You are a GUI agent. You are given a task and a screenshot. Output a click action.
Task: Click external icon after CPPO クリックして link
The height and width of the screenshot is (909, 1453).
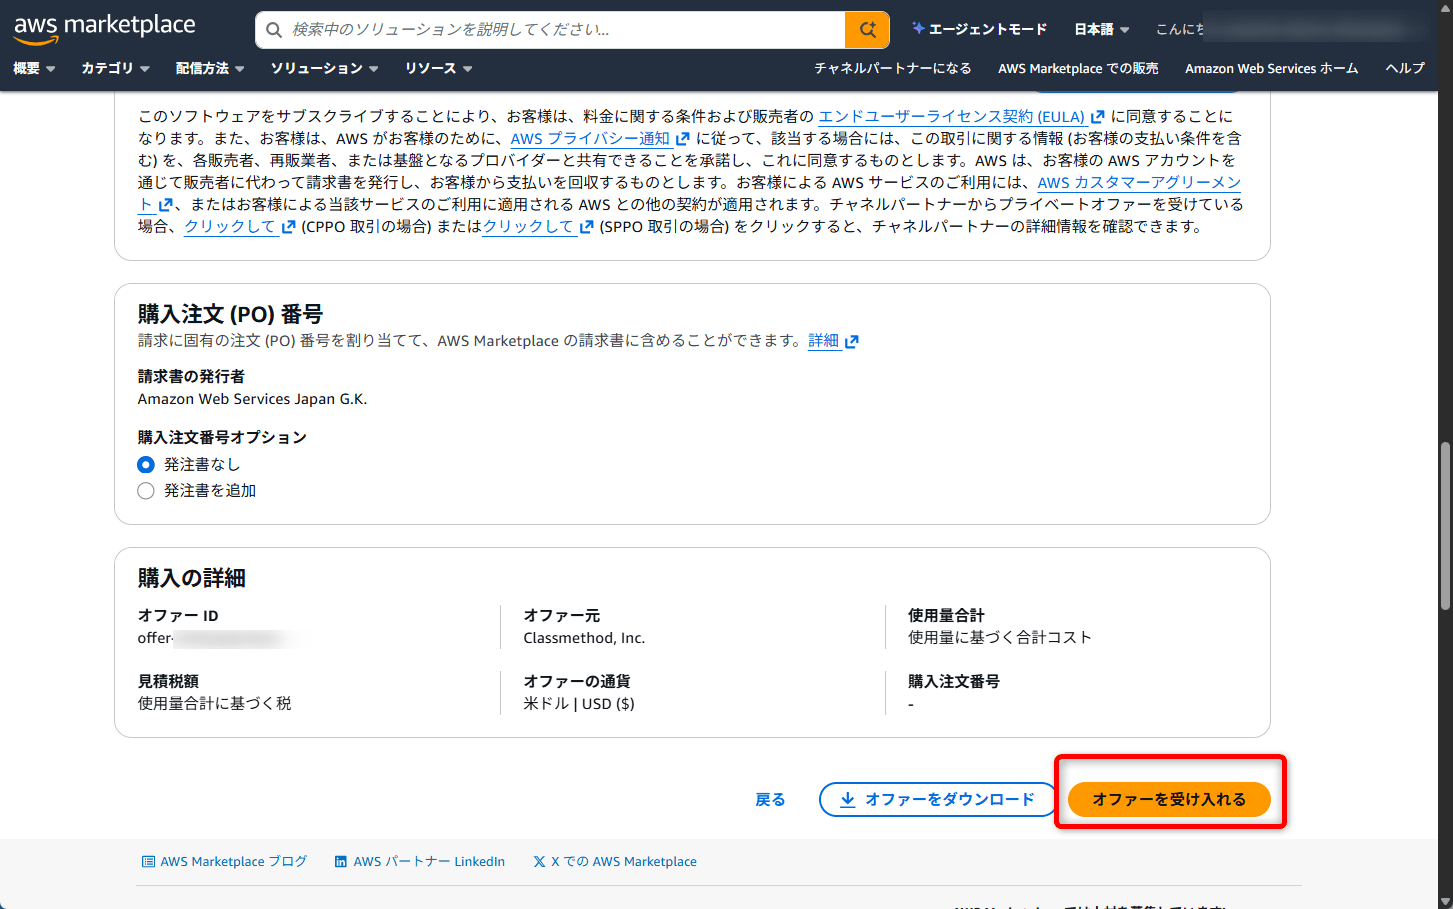pos(289,227)
